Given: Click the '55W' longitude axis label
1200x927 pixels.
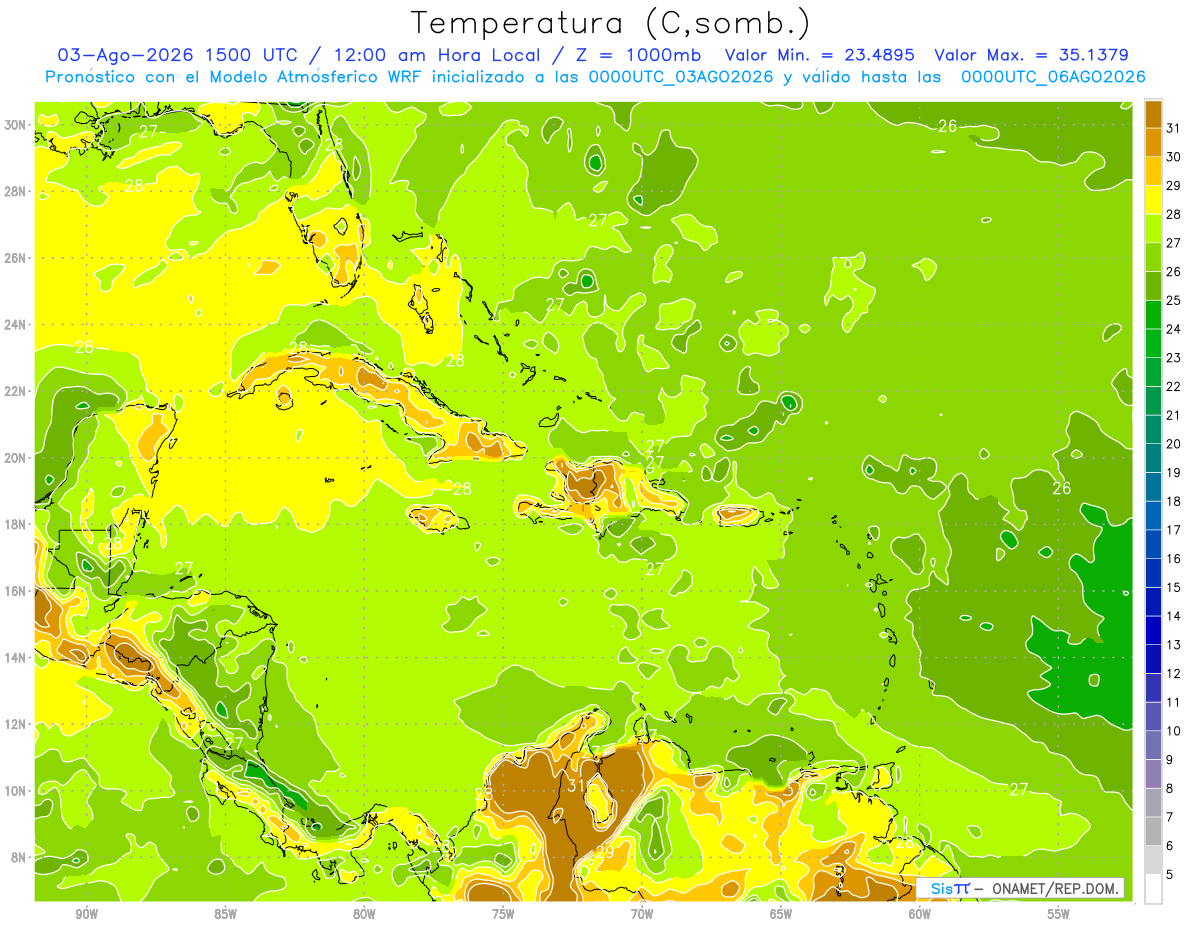Looking at the screenshot, I should (1059, 914).
